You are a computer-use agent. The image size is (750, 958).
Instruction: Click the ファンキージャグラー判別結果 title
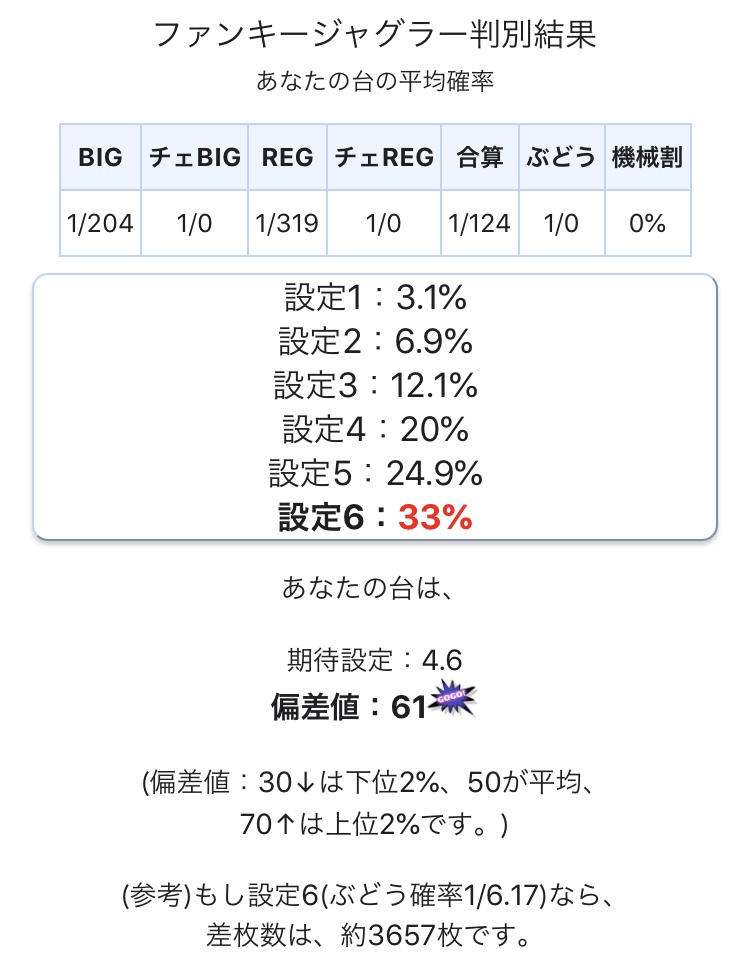click(x=375, y=34)
